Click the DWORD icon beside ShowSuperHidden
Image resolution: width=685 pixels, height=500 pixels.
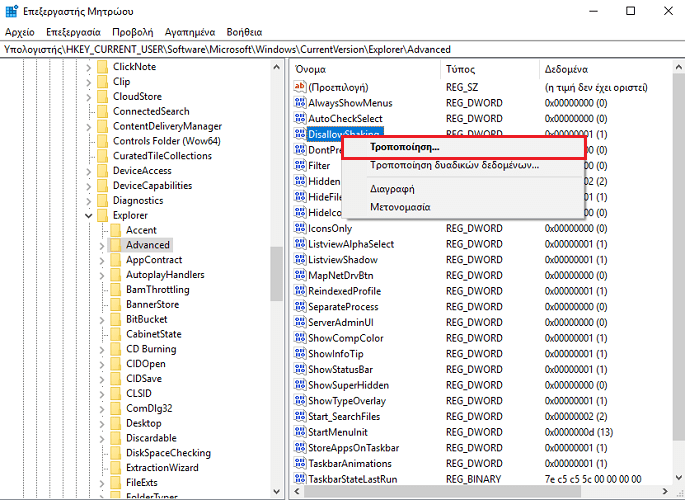[300, 385]
